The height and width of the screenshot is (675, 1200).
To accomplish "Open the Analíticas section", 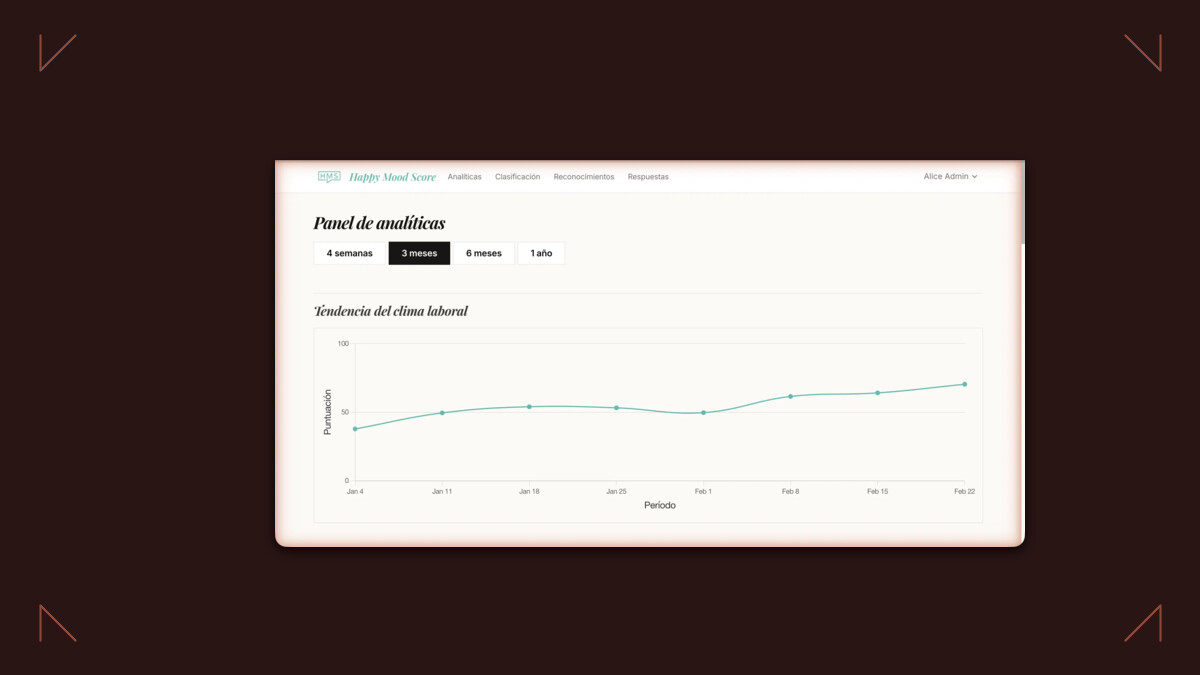I will click(464, 176).
